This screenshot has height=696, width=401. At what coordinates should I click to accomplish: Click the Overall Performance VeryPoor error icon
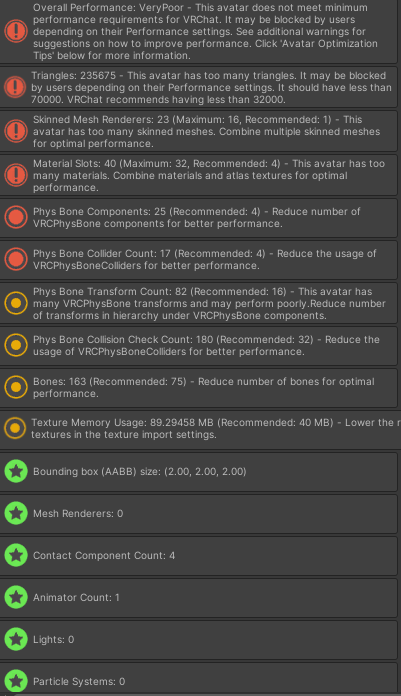click(x=16, y=32)
